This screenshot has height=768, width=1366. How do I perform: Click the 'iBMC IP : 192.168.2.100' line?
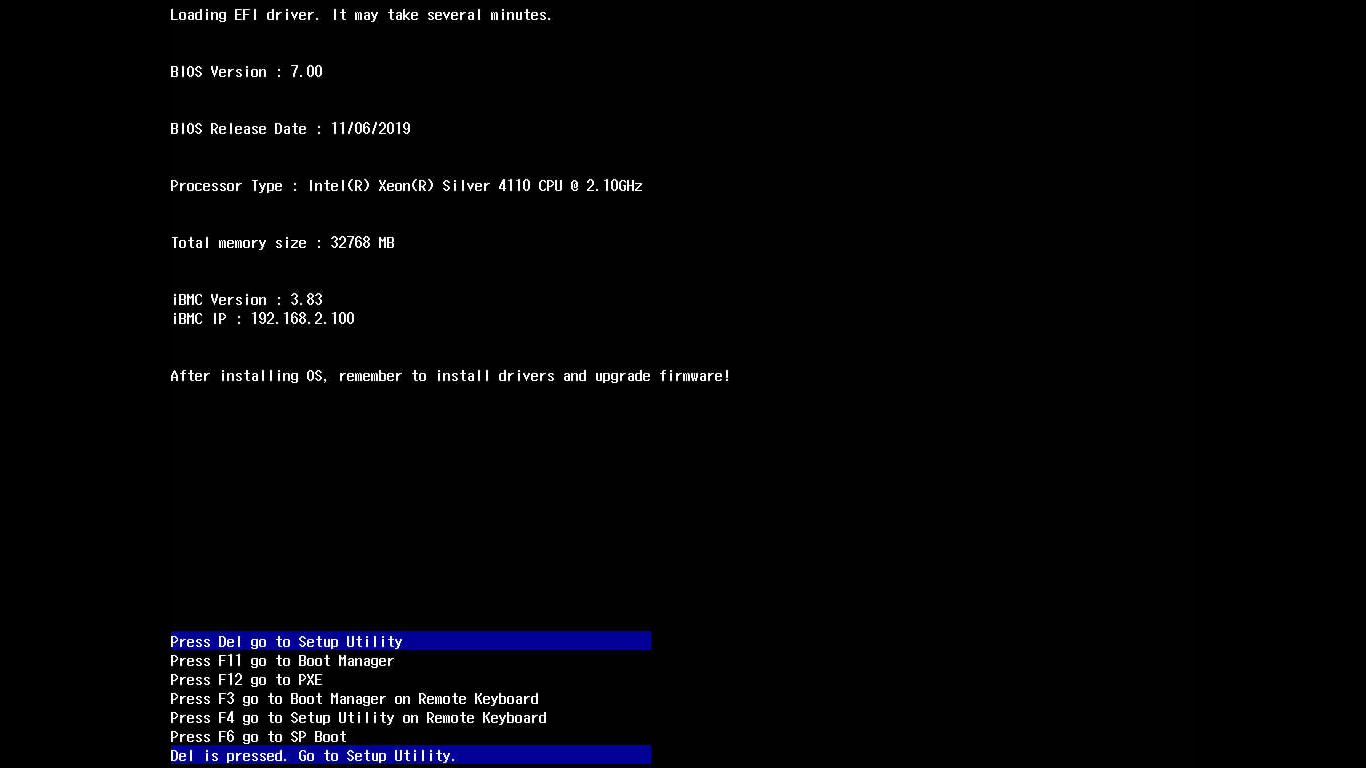[262, 319]
